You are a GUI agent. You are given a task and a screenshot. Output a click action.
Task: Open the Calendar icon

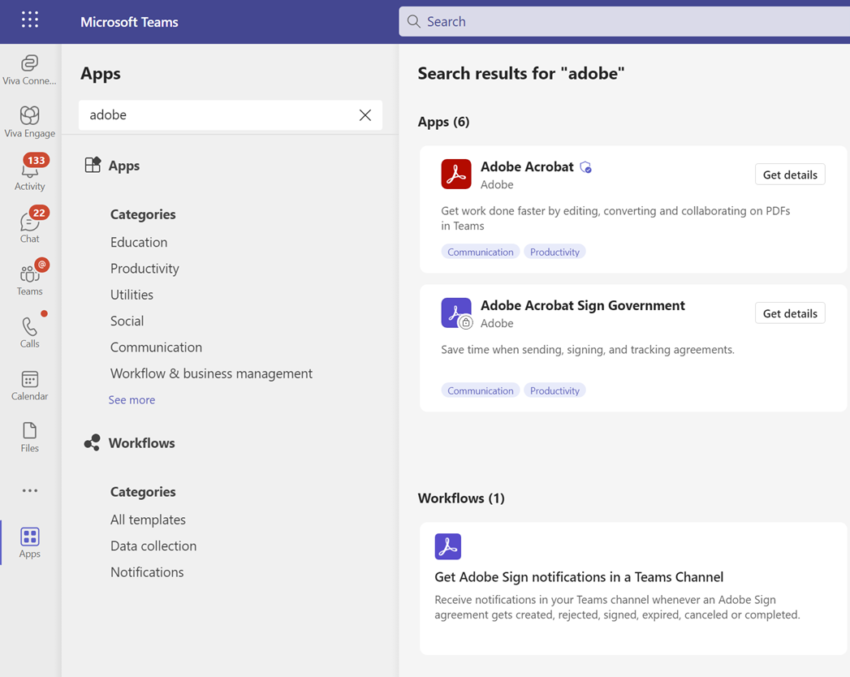(30, 384)
